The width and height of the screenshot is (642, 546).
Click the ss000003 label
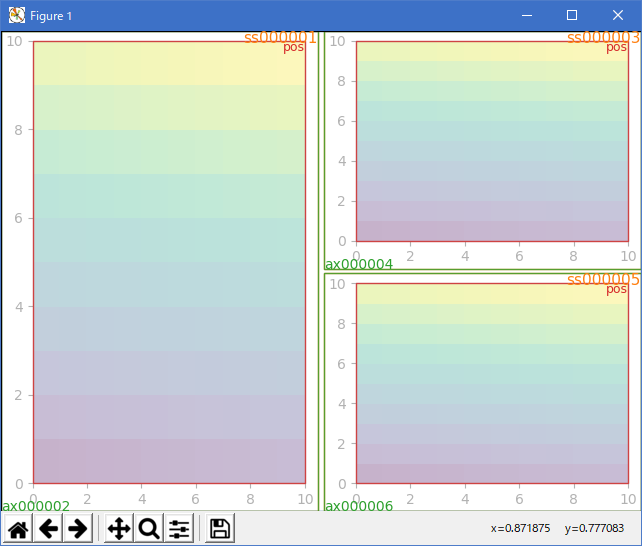coord(603,38)
